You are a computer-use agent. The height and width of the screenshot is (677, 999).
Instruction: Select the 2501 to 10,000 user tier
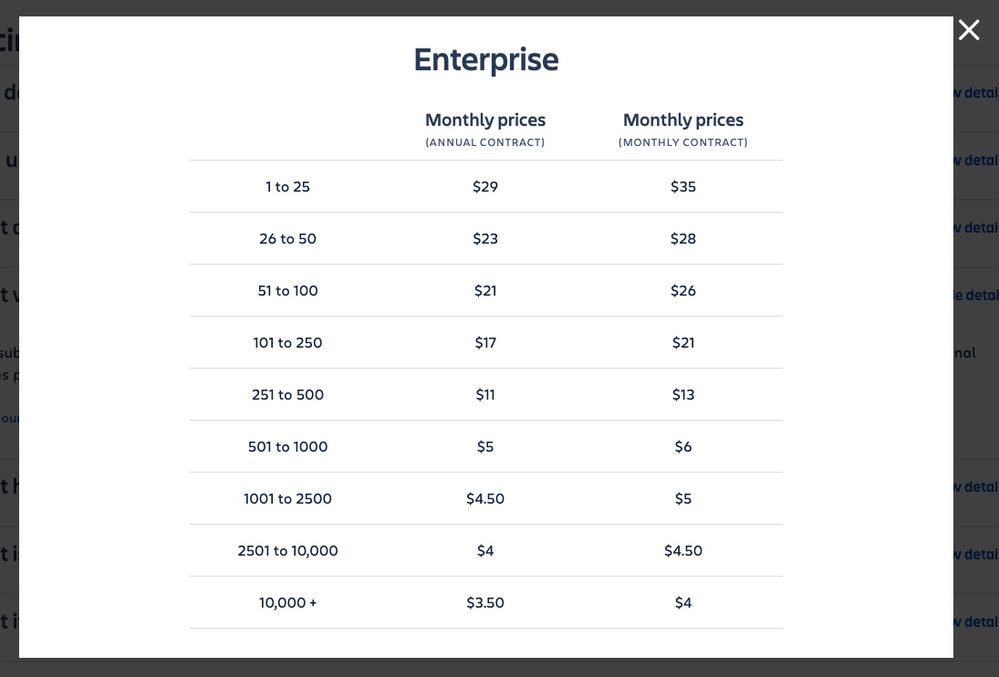287,551
